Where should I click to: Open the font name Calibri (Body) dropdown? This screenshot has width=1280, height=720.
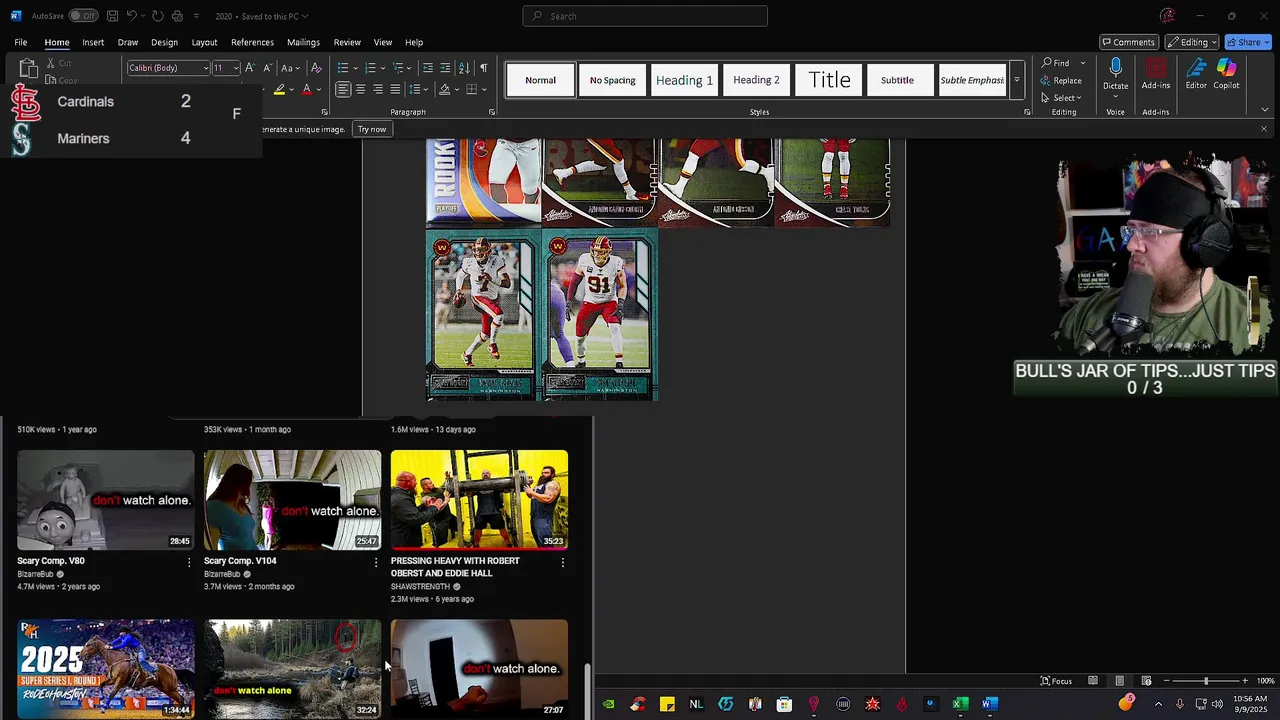(x=205, y=68)
